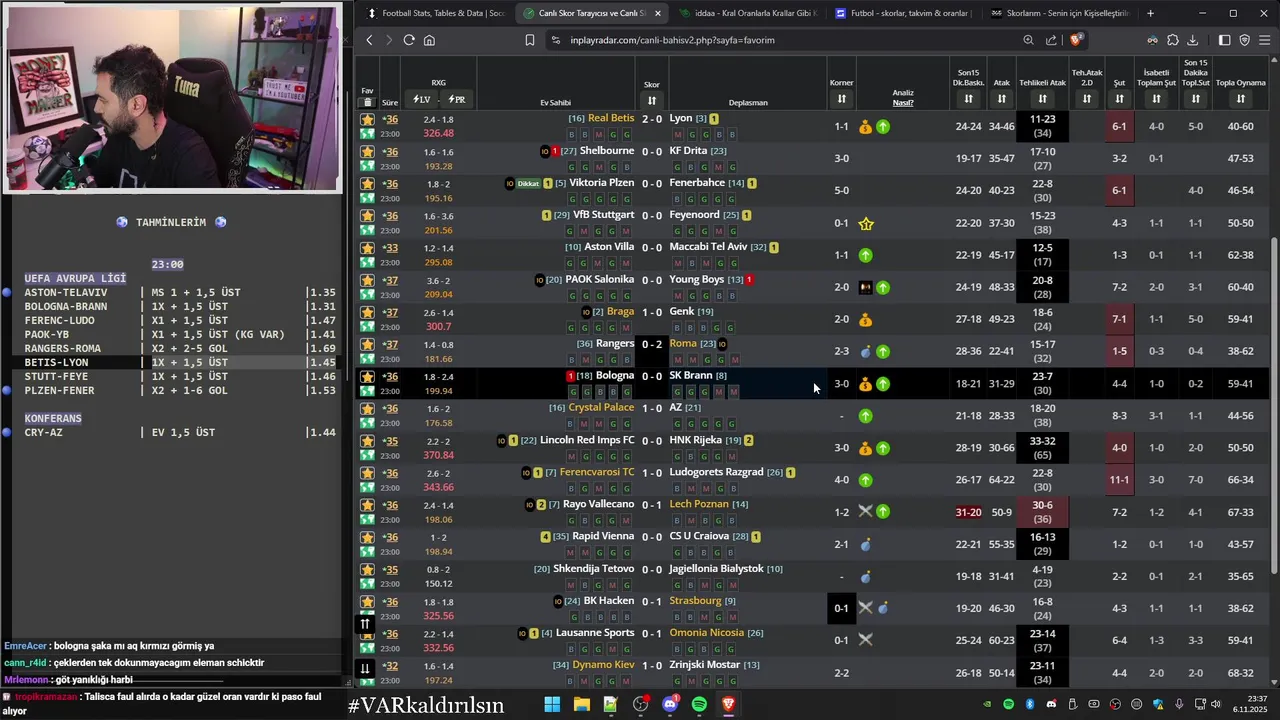Click money bag analysis icon in Braga row
1280x720 pixels.
point(866,320)
